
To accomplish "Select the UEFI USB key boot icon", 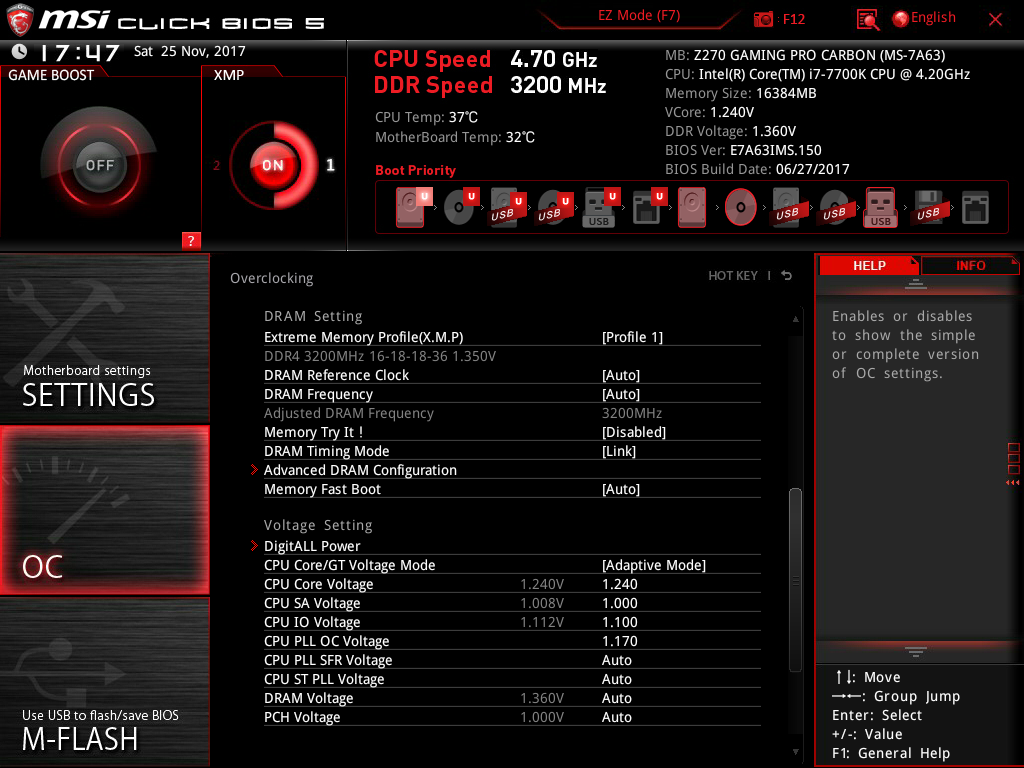I will pos(600,207).
